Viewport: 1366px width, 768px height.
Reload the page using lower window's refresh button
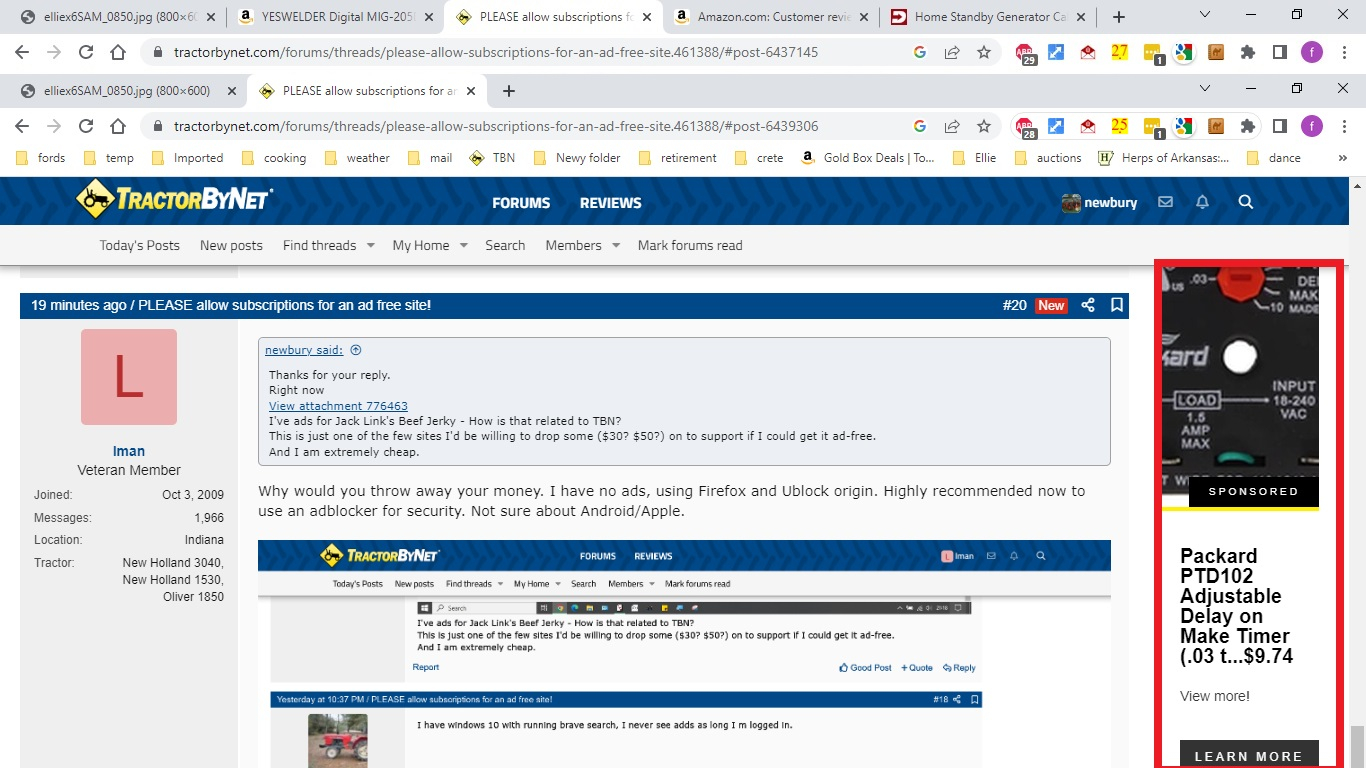tap(86, 126)
